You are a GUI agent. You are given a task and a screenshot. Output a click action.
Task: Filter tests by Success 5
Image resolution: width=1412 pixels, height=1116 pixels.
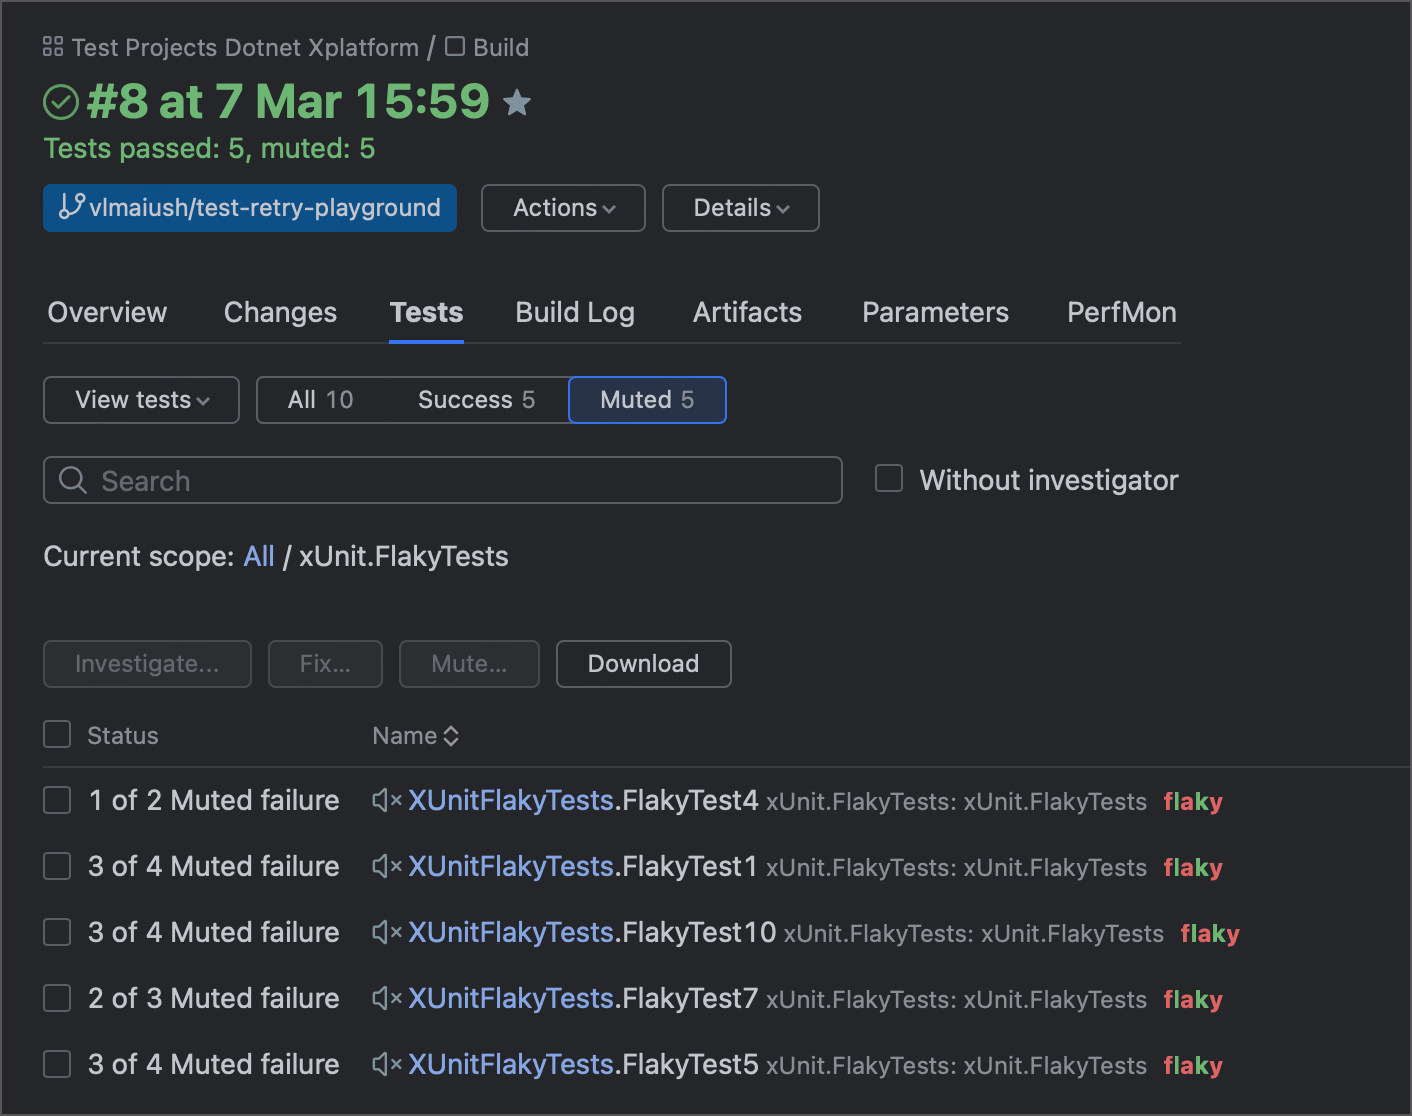pyautogui.click(x=476, y=400)
